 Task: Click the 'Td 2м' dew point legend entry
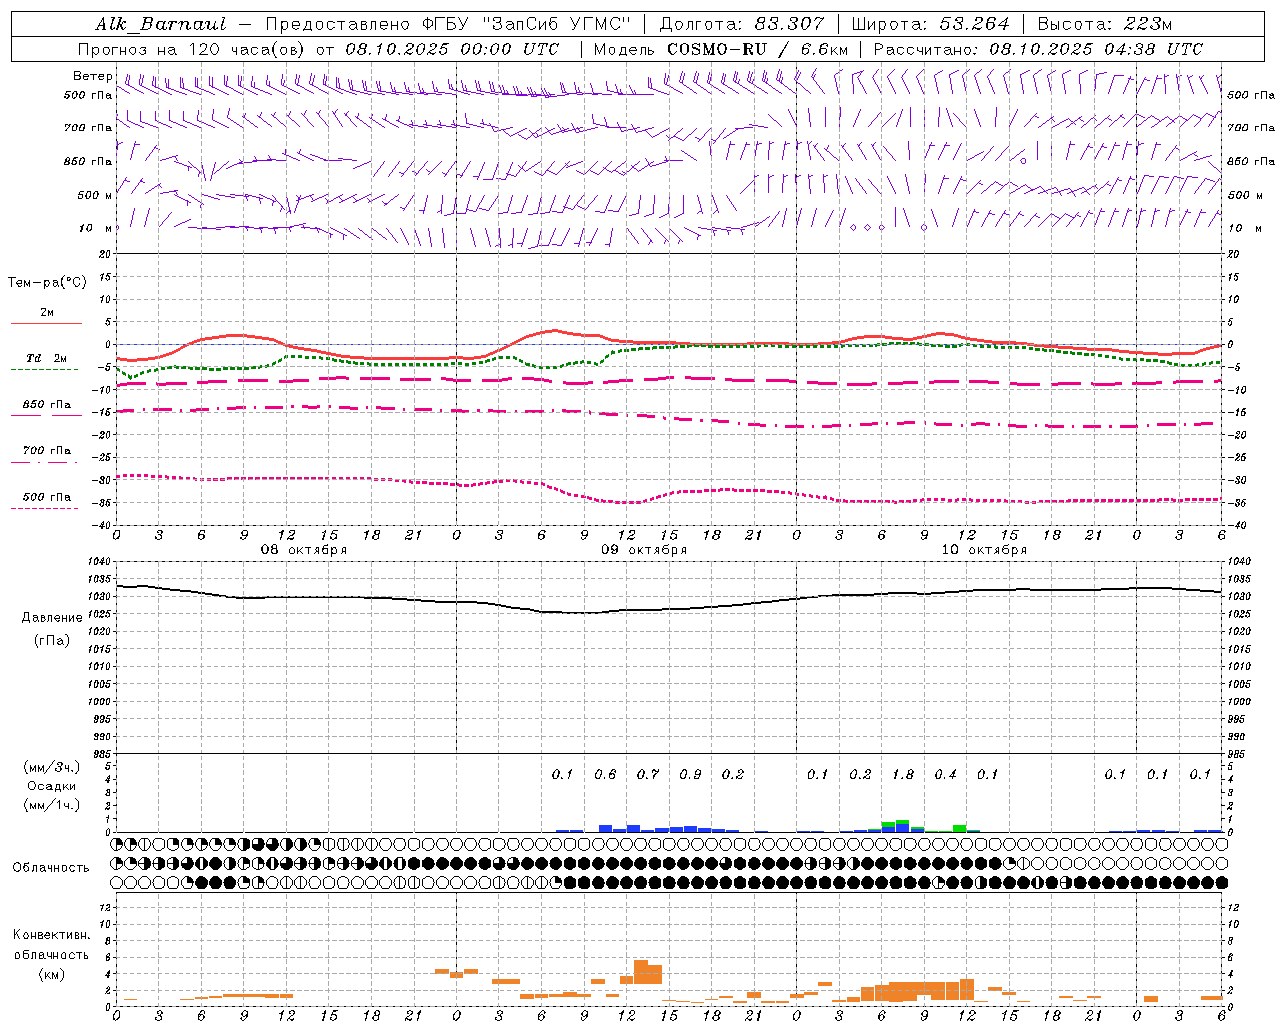coord(46,358)
